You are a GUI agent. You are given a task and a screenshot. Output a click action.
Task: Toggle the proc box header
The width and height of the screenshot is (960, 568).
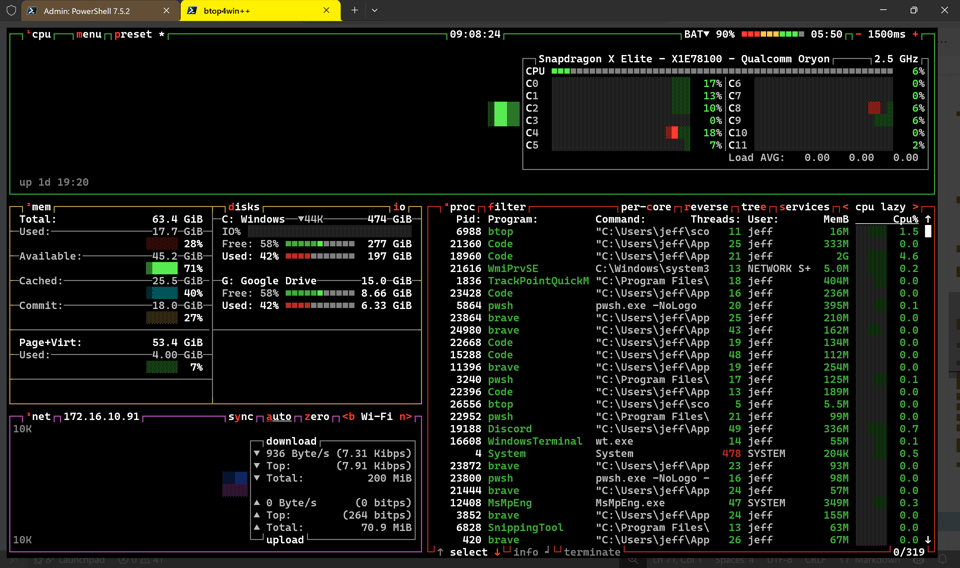coord(462,207)
